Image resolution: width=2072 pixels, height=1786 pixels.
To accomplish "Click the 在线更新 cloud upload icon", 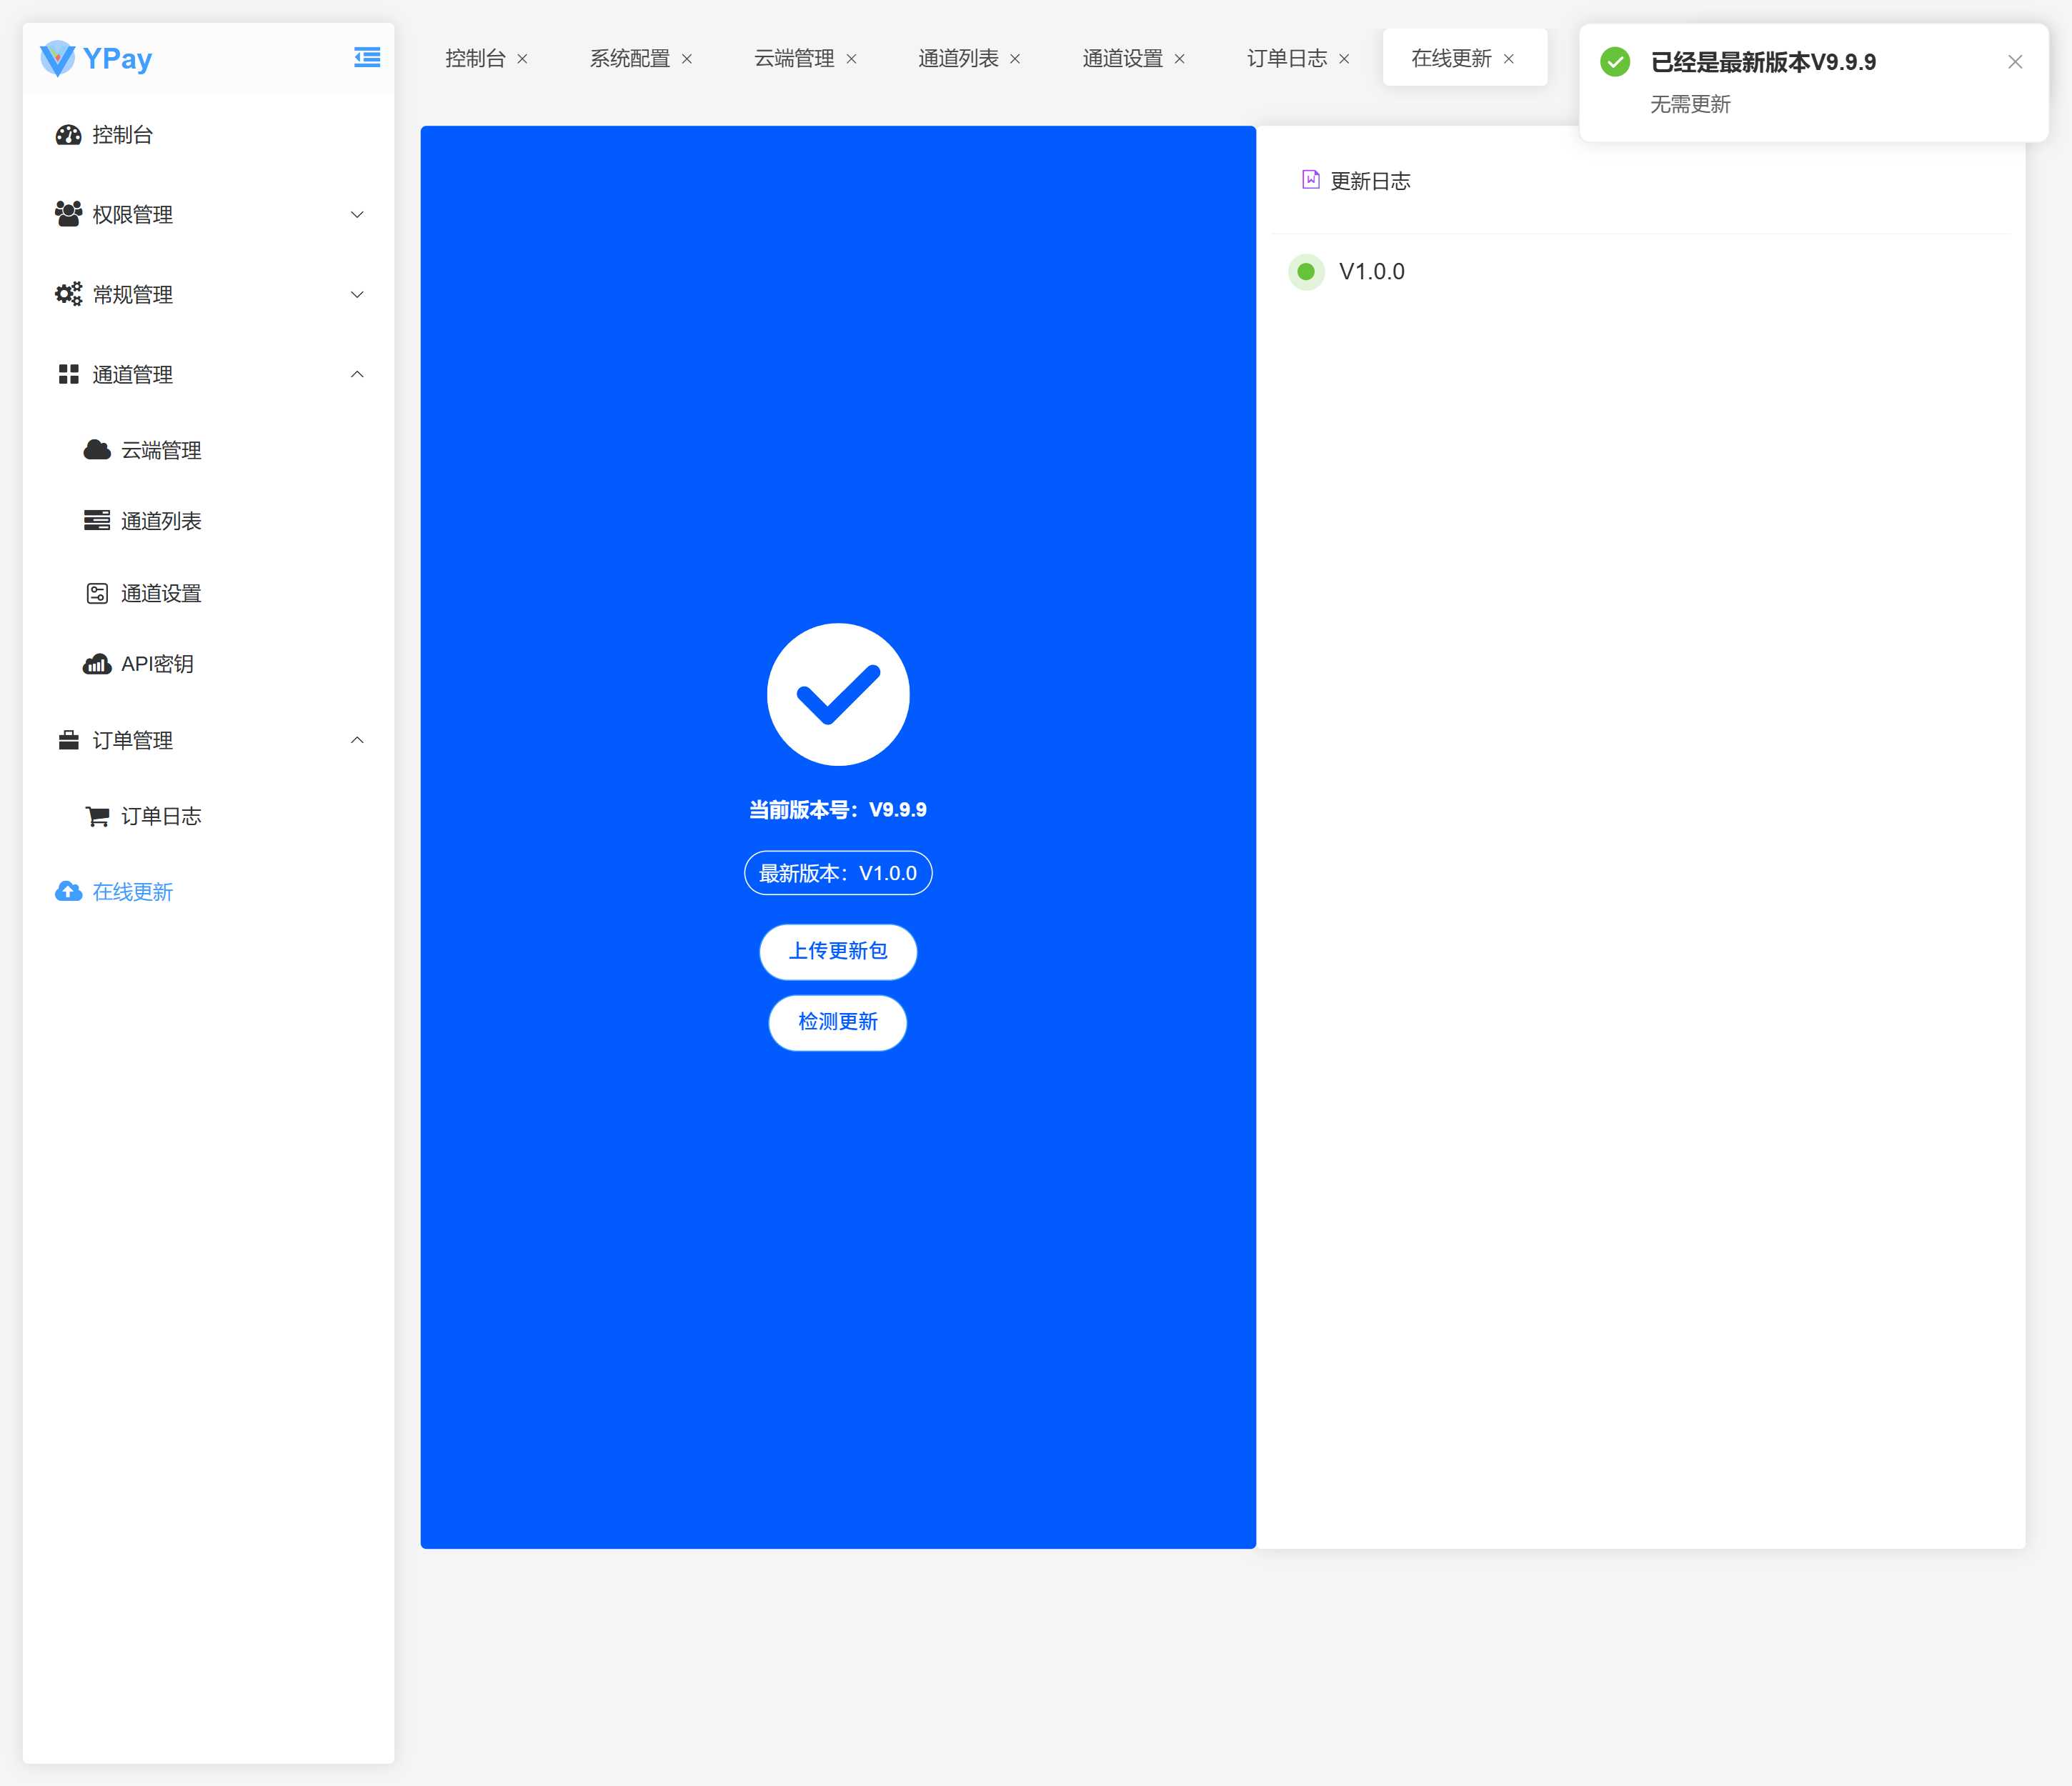I will [x=68, y=891].
